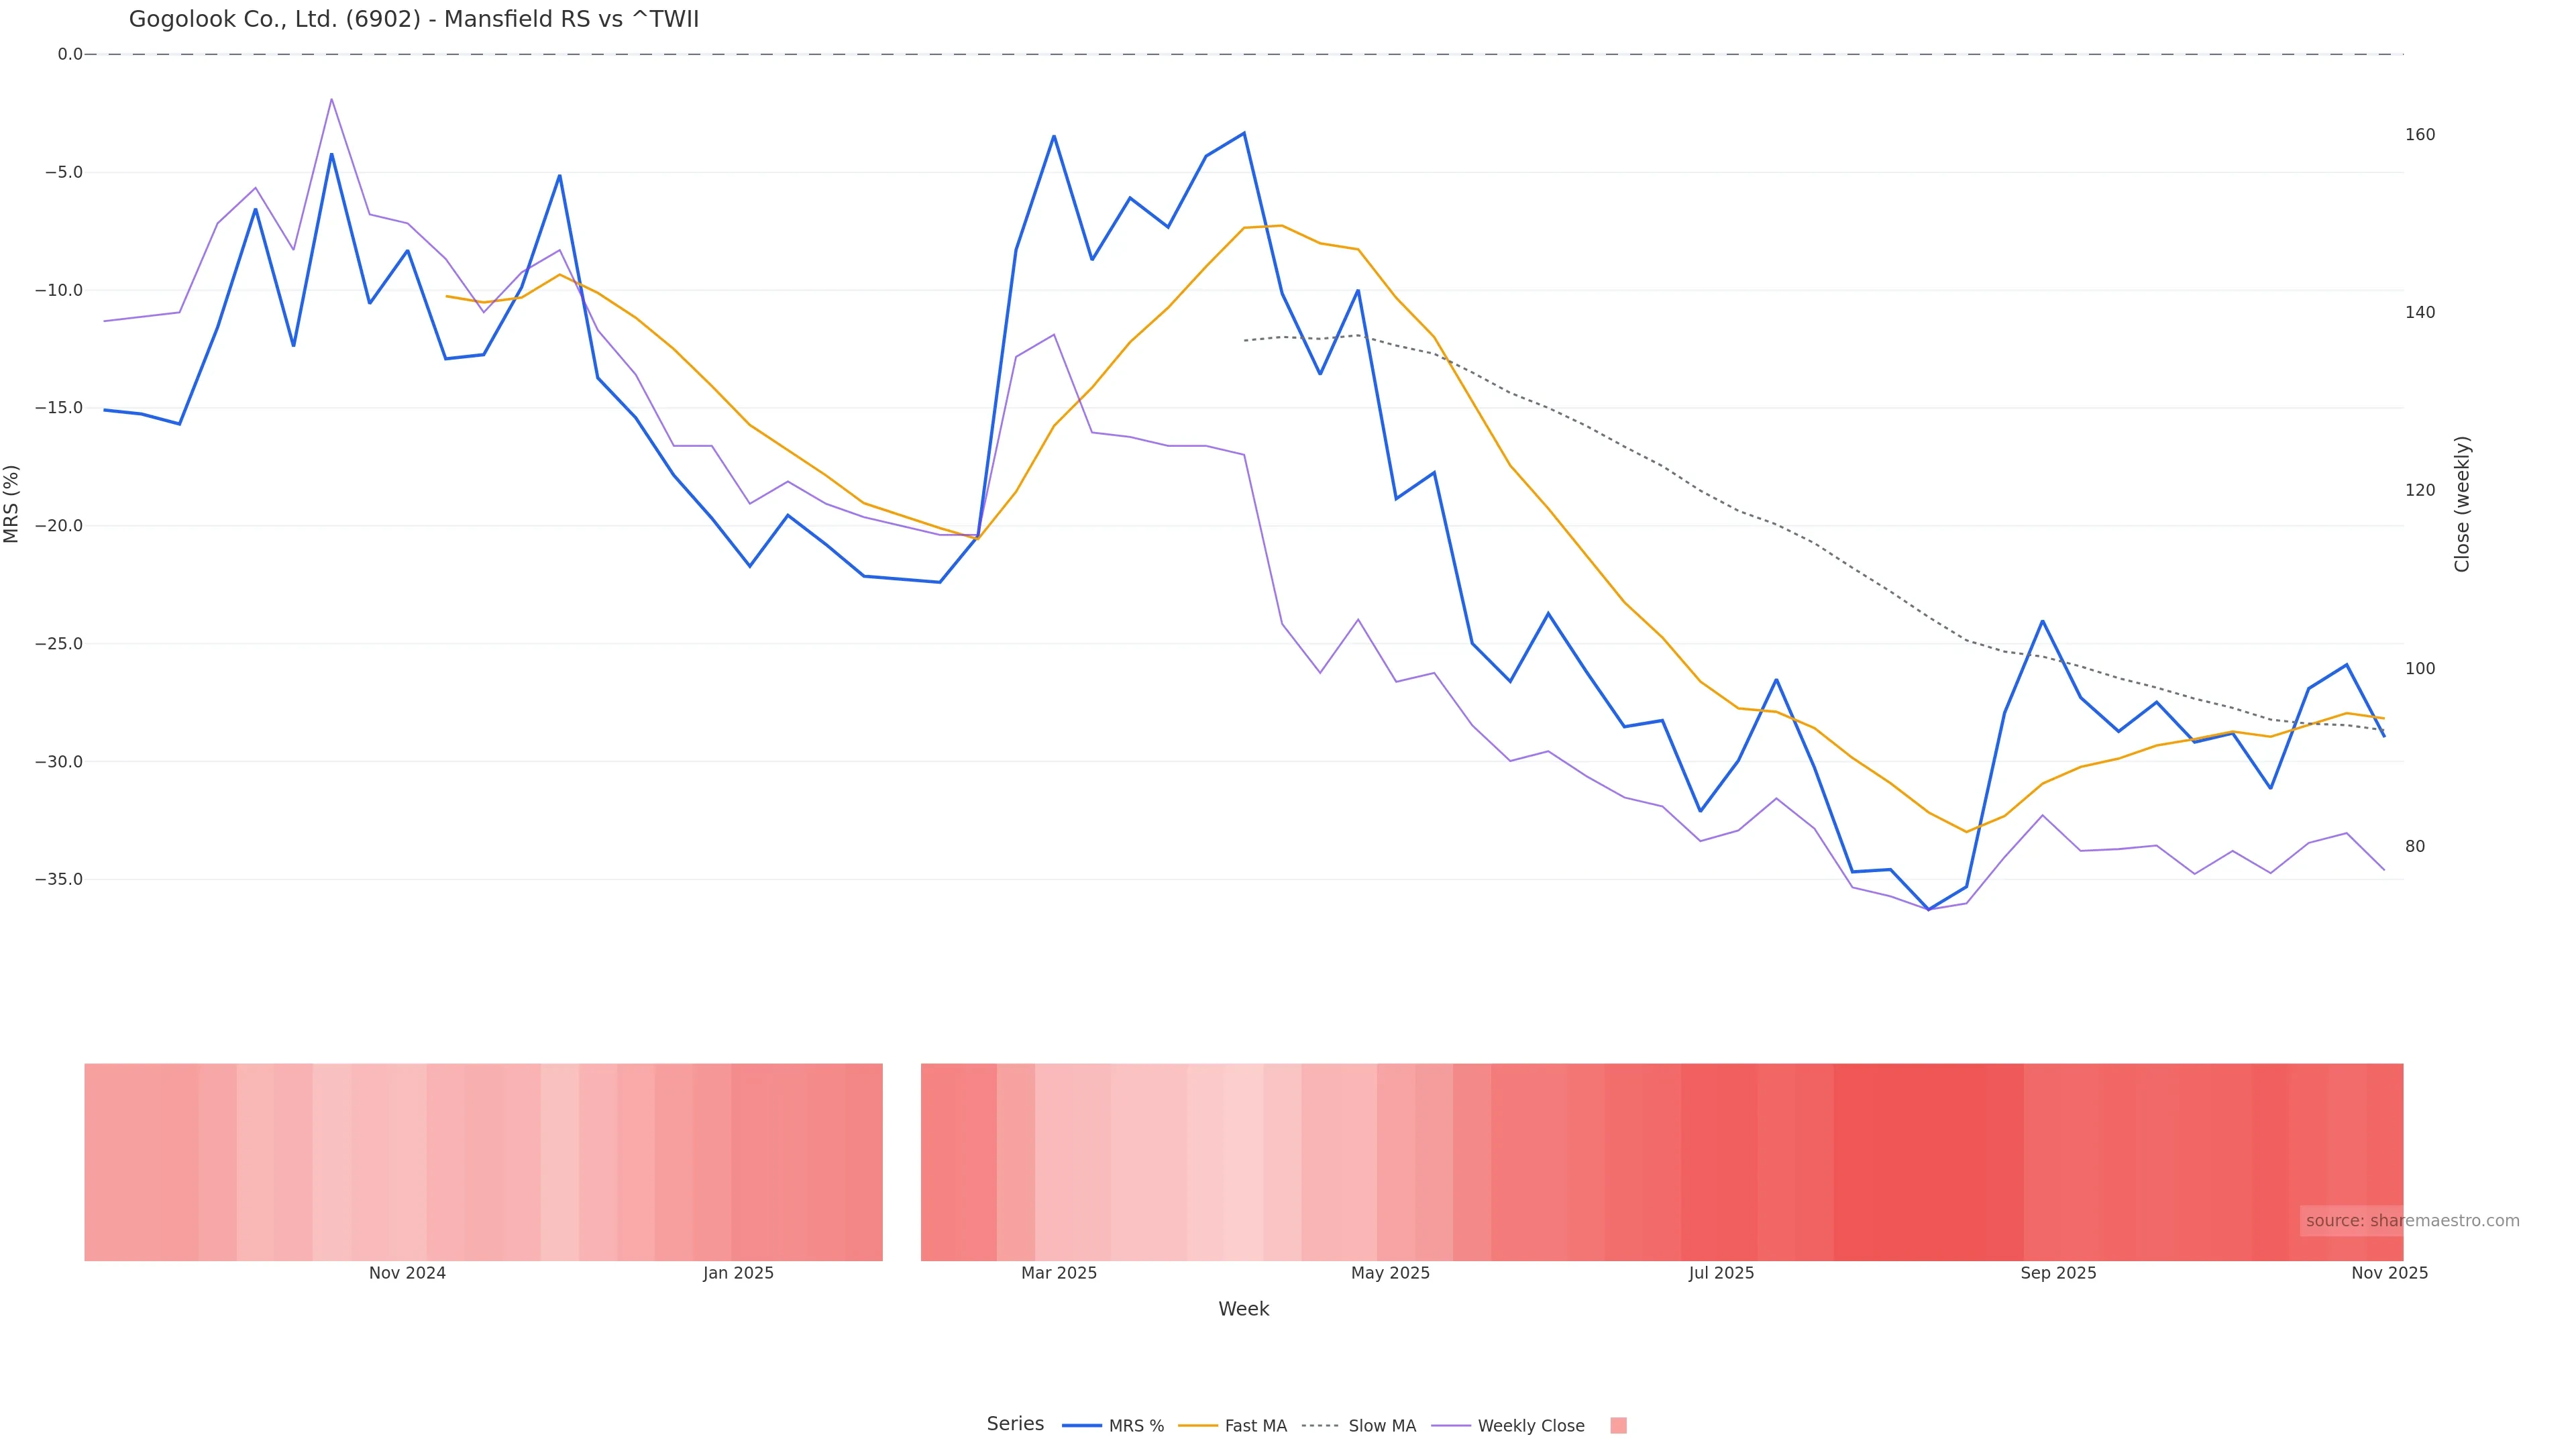Click the sharemaestro.com source watermark

click(2412, 1221)
